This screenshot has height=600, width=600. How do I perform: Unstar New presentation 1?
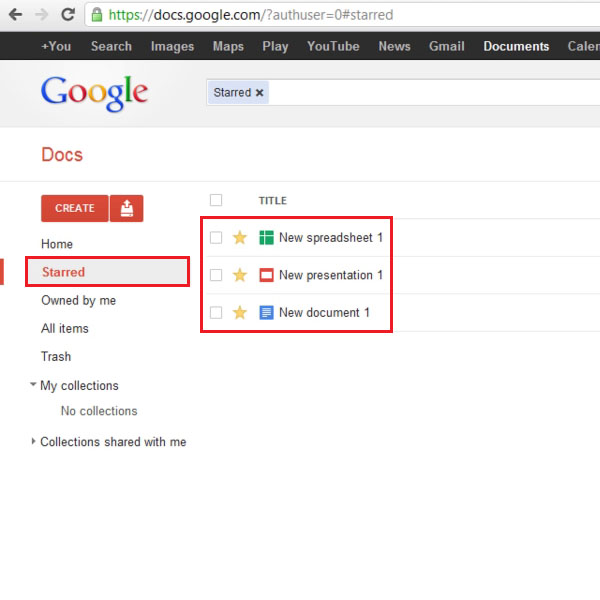click(240, 275)
